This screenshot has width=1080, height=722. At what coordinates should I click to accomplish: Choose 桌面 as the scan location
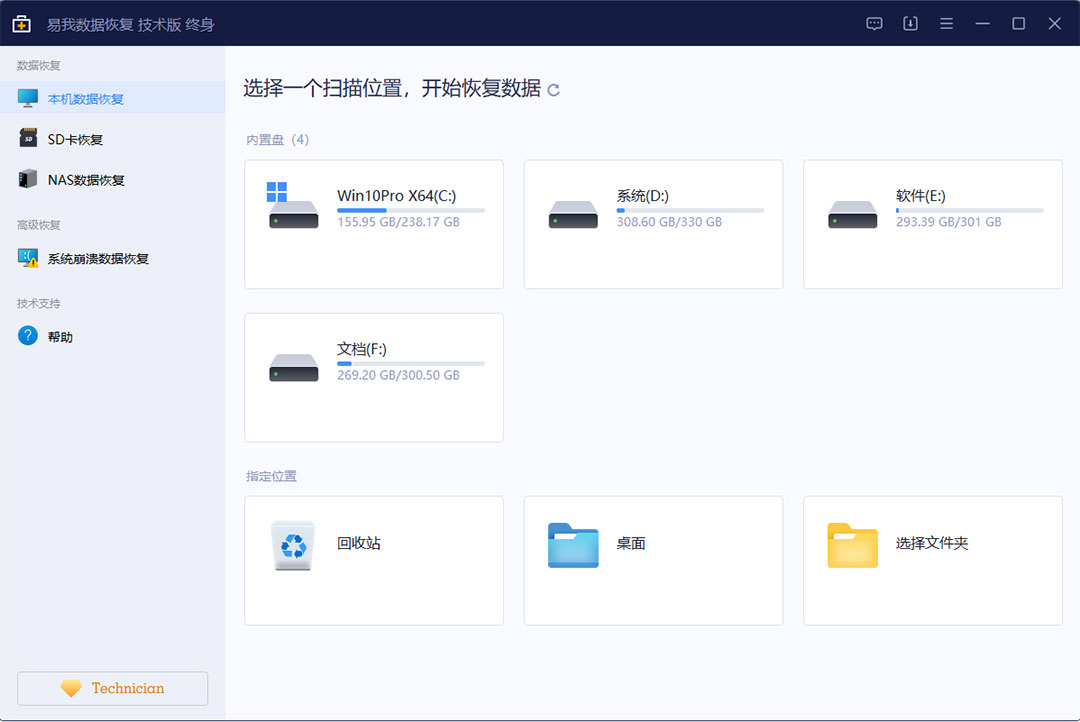click(654, 561)
